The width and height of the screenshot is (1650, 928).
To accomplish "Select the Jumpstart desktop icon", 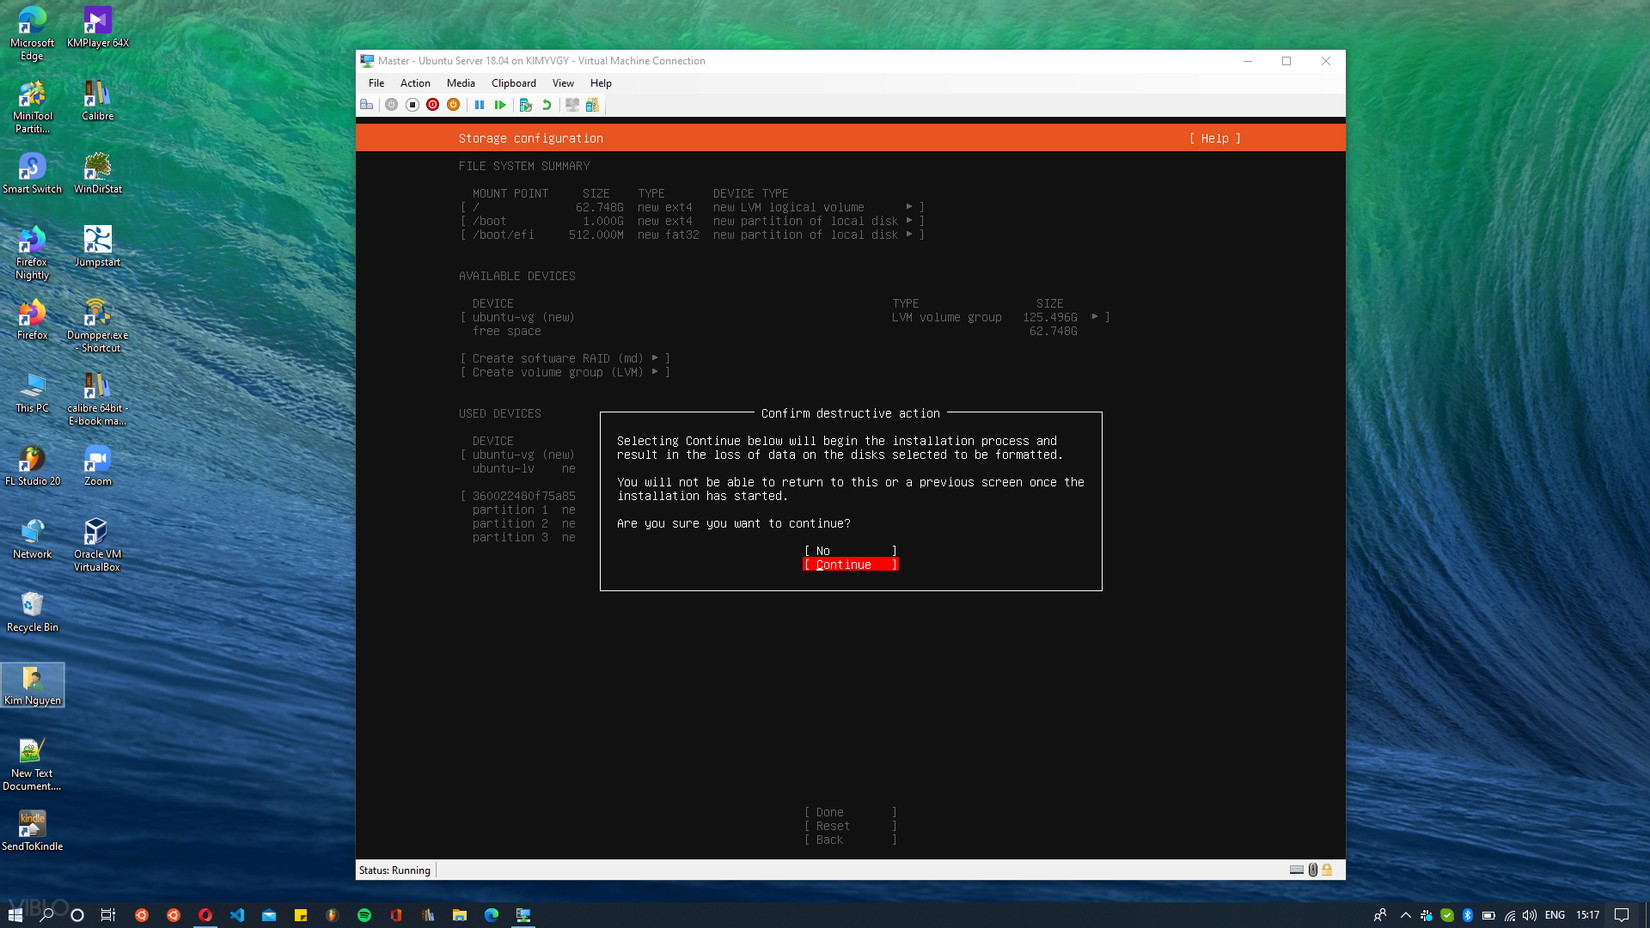I will (x=98, y=247).
